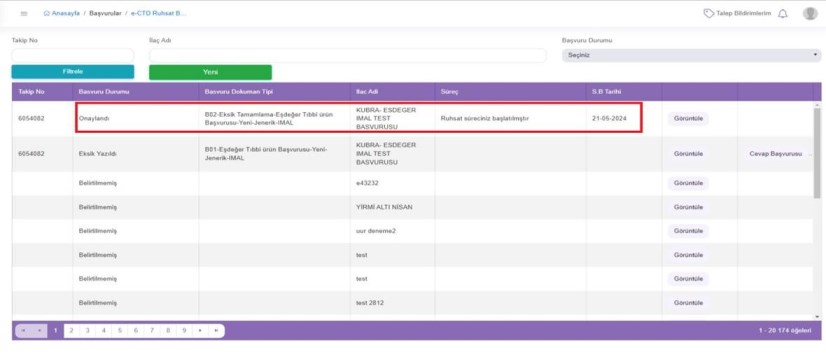Screen dimensions: 826x364
Task: Open the hamburger menu icon
Action: tap(24, 14)
